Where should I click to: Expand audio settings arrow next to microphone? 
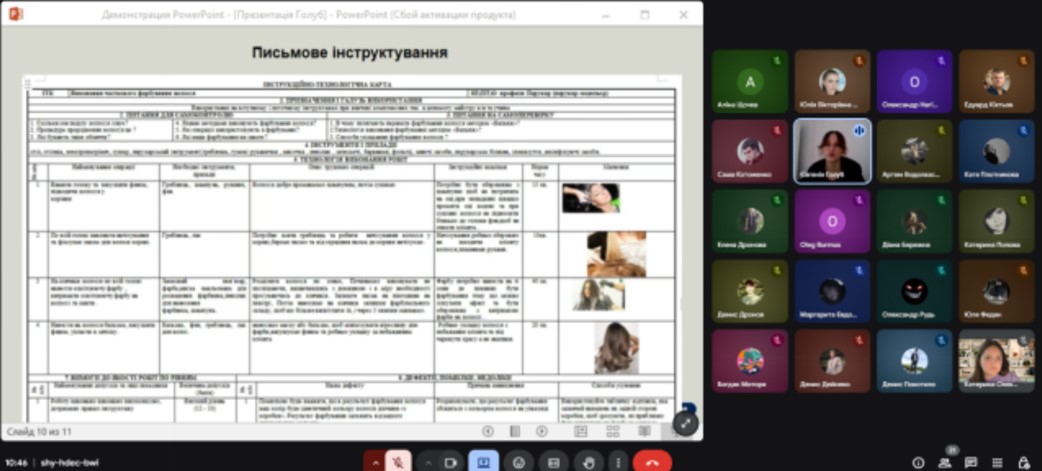376,462
